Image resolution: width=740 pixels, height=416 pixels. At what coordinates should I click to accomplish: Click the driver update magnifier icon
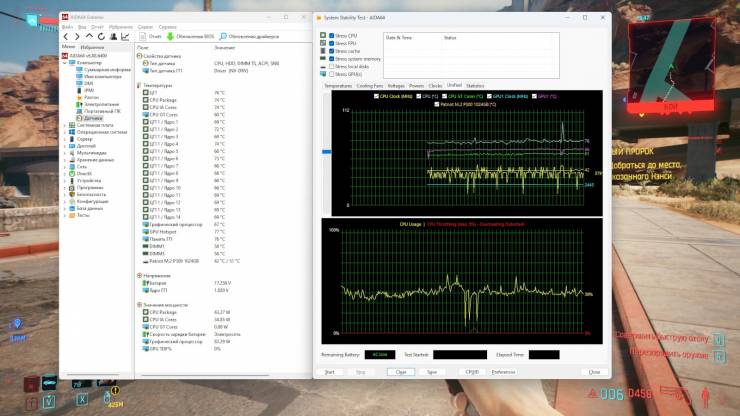pyautogui.click(x=223, y=36)
